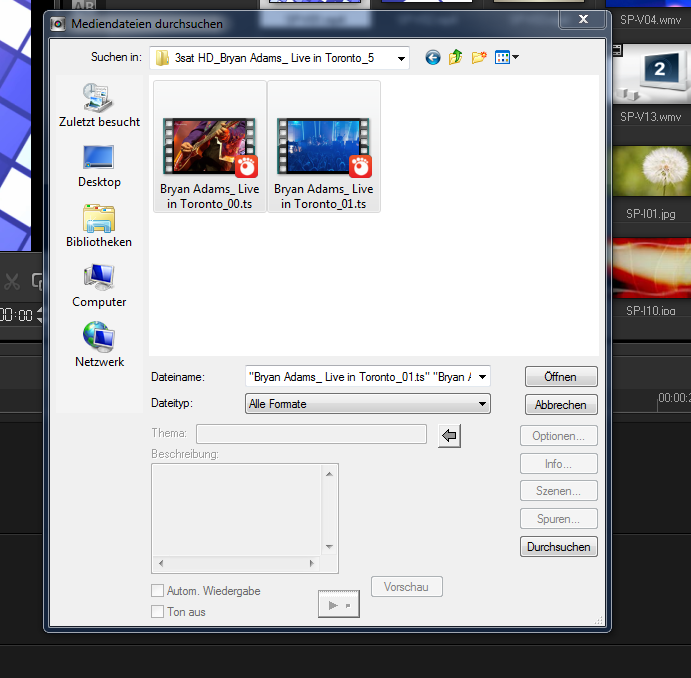The image size is (691, 678).
Task: Click the Info... button
Action: coord(559,463)
